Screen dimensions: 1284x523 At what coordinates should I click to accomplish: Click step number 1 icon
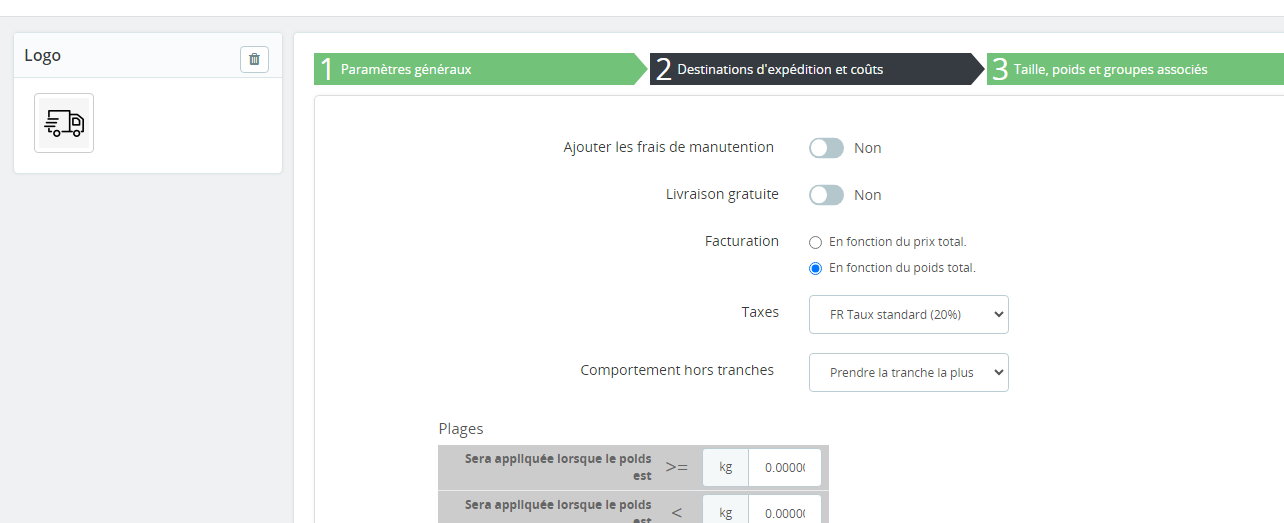(x=326, y=69)
